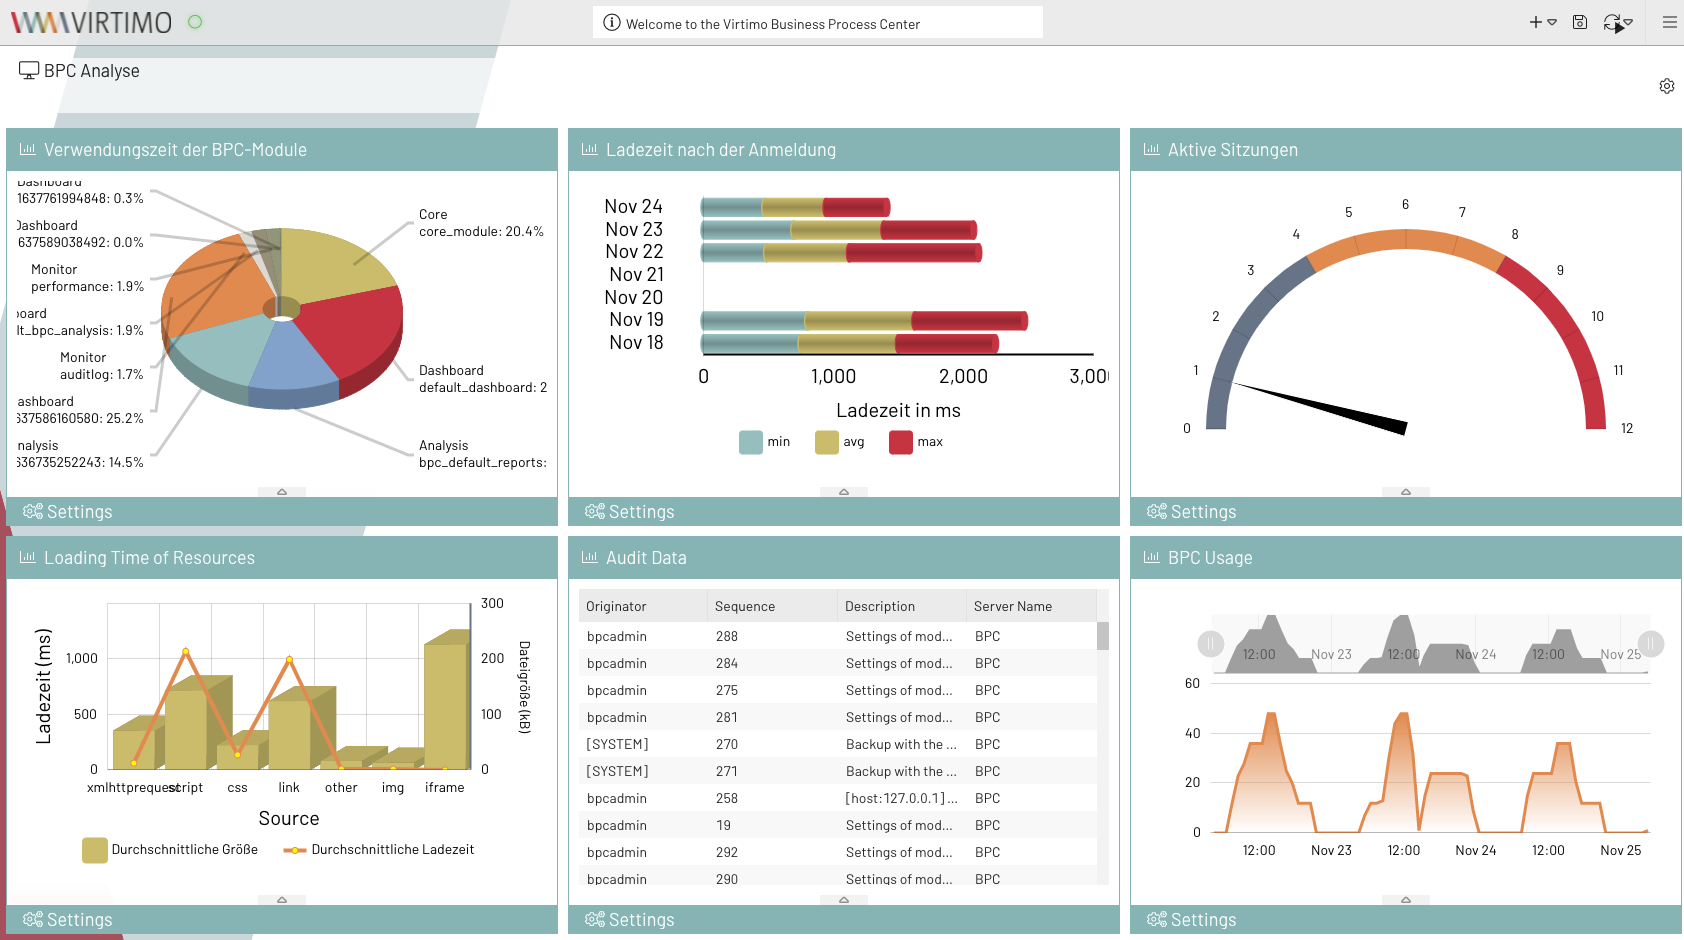Open Settings for Loading Time of Resources
This screenshot has height=940, width=1684.
coord(68,919)
